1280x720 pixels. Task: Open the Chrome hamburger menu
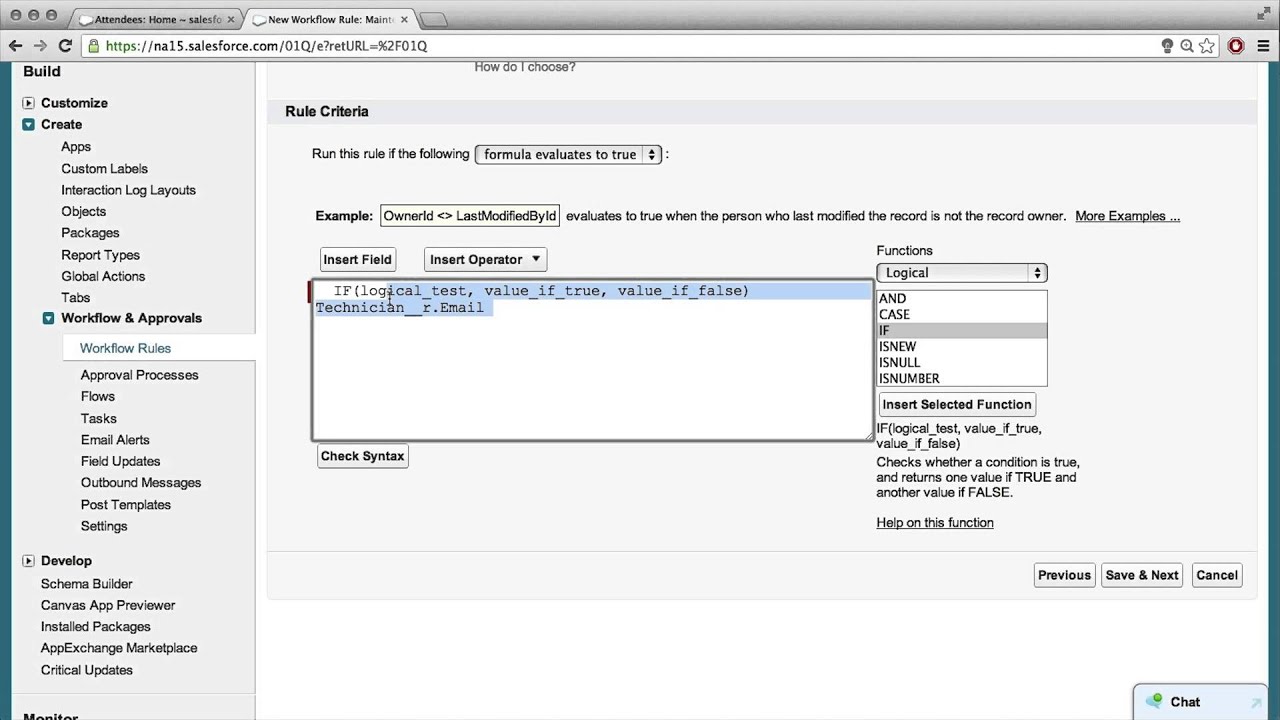pyautogui.click(x=1261, y=45)
